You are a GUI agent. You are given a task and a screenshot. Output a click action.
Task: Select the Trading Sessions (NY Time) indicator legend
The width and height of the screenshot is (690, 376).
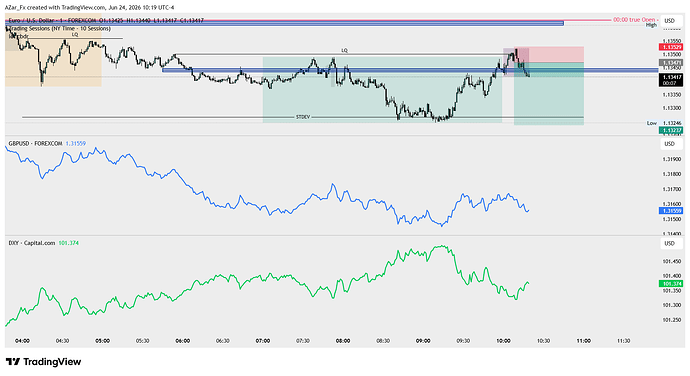tap(59, 29)
